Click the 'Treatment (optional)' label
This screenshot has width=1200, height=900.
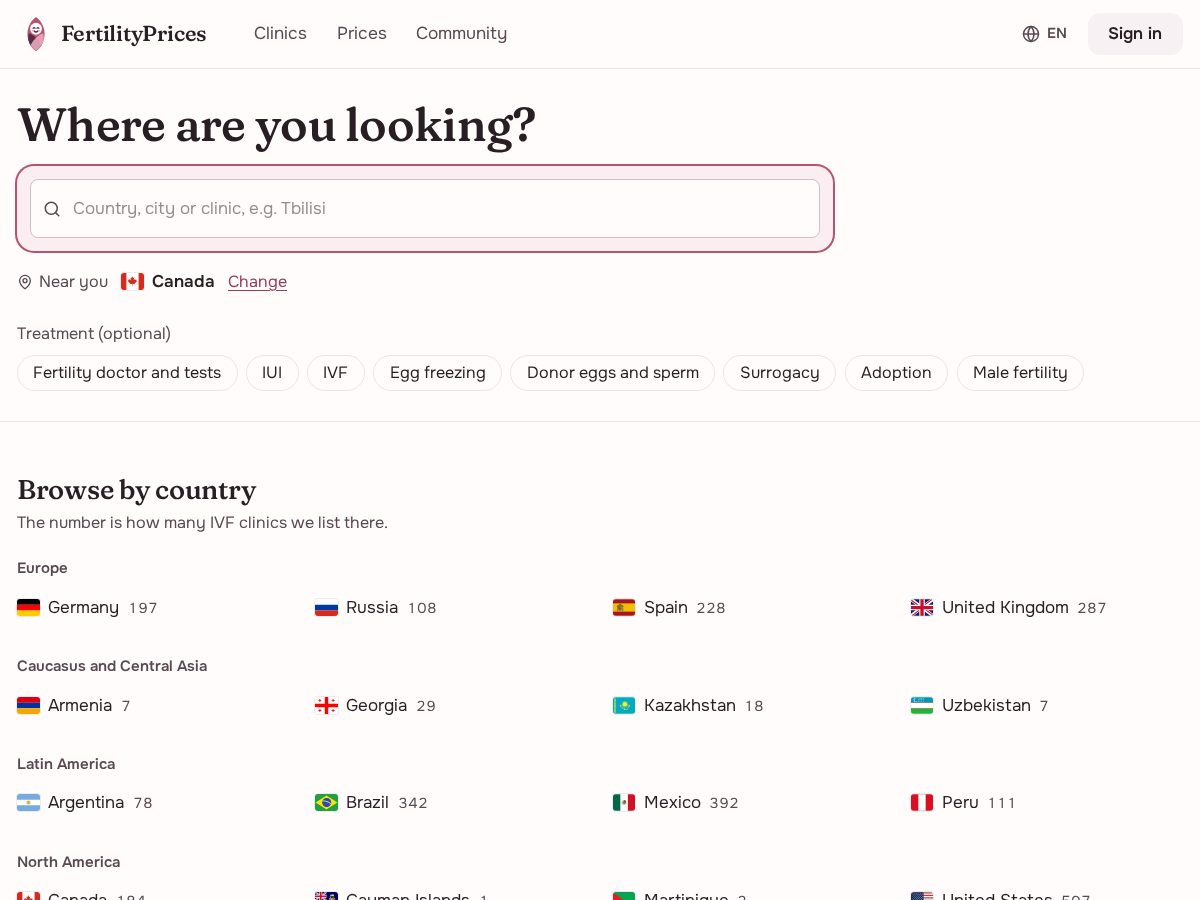pyautogui.click(x=94, y=334)
